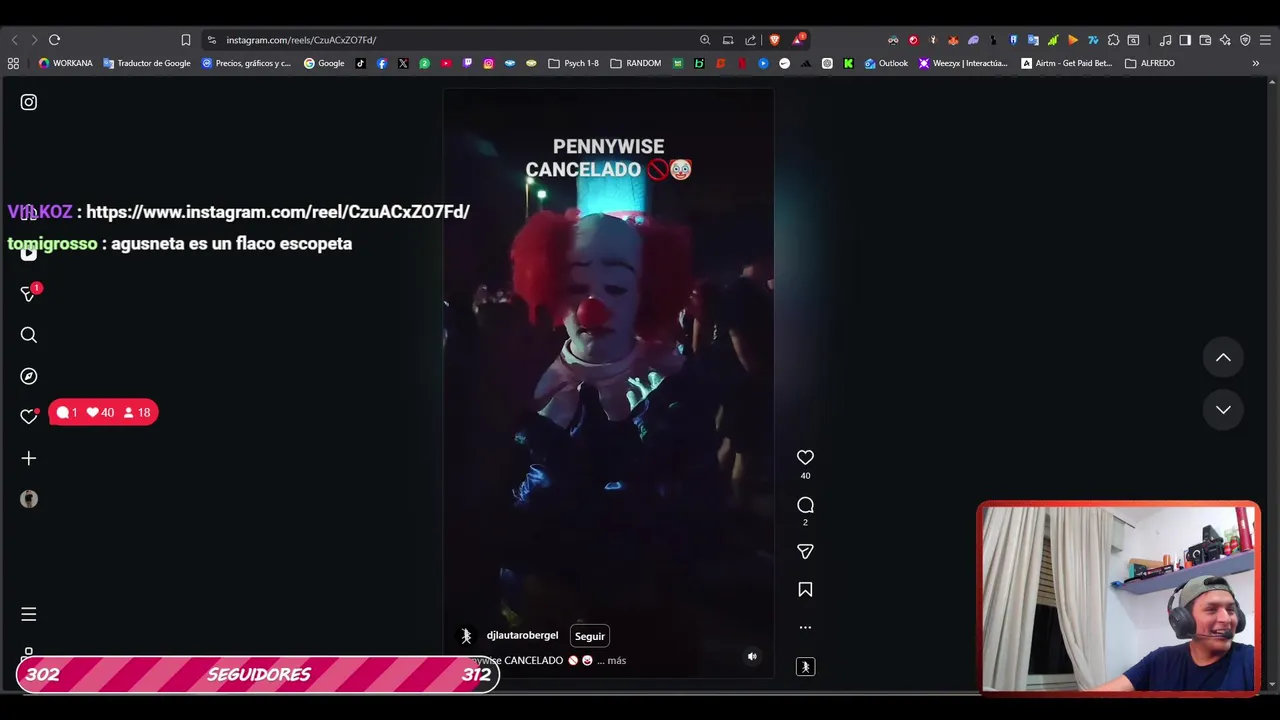Open Explore compass icon in sidebar
Screen dimensions: 1280x720
pos(29,376)
